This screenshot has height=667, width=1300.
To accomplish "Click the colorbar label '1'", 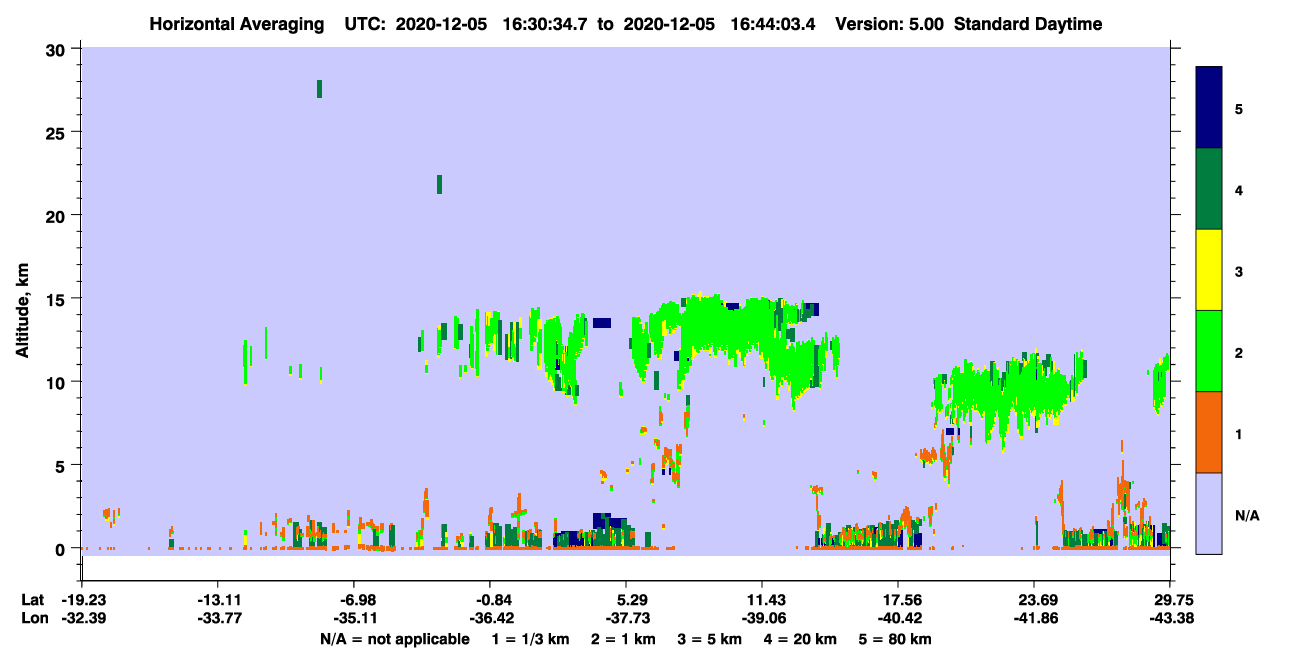I will pos(1239,432).
